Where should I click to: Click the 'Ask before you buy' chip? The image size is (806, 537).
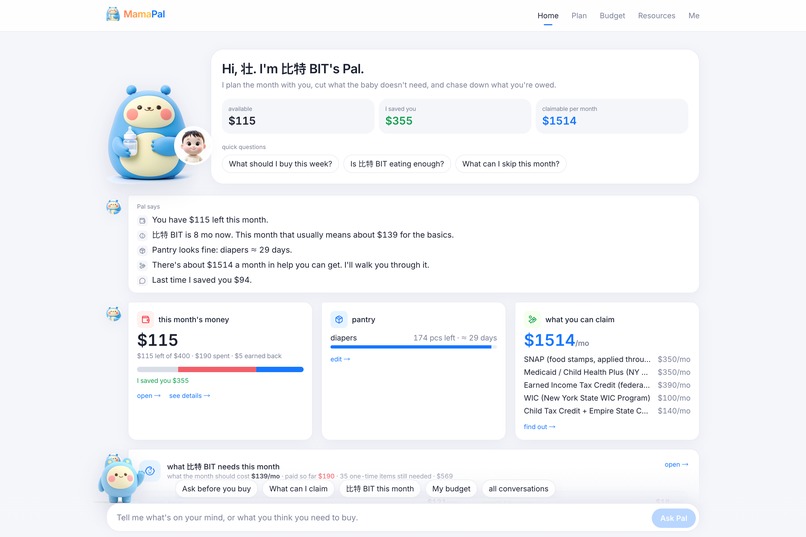tap(216, 489)
